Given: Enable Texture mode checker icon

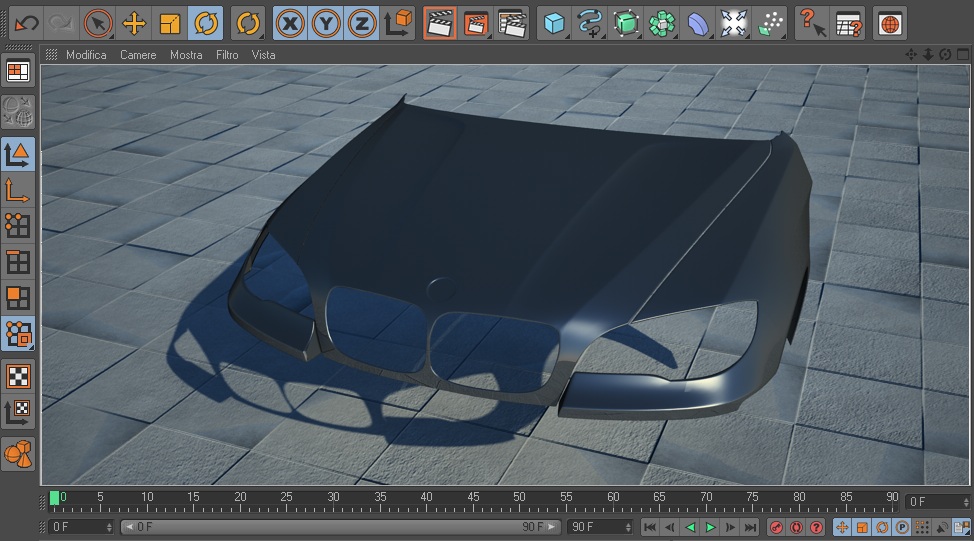Looking at the screenshot, I should (18, 376).
